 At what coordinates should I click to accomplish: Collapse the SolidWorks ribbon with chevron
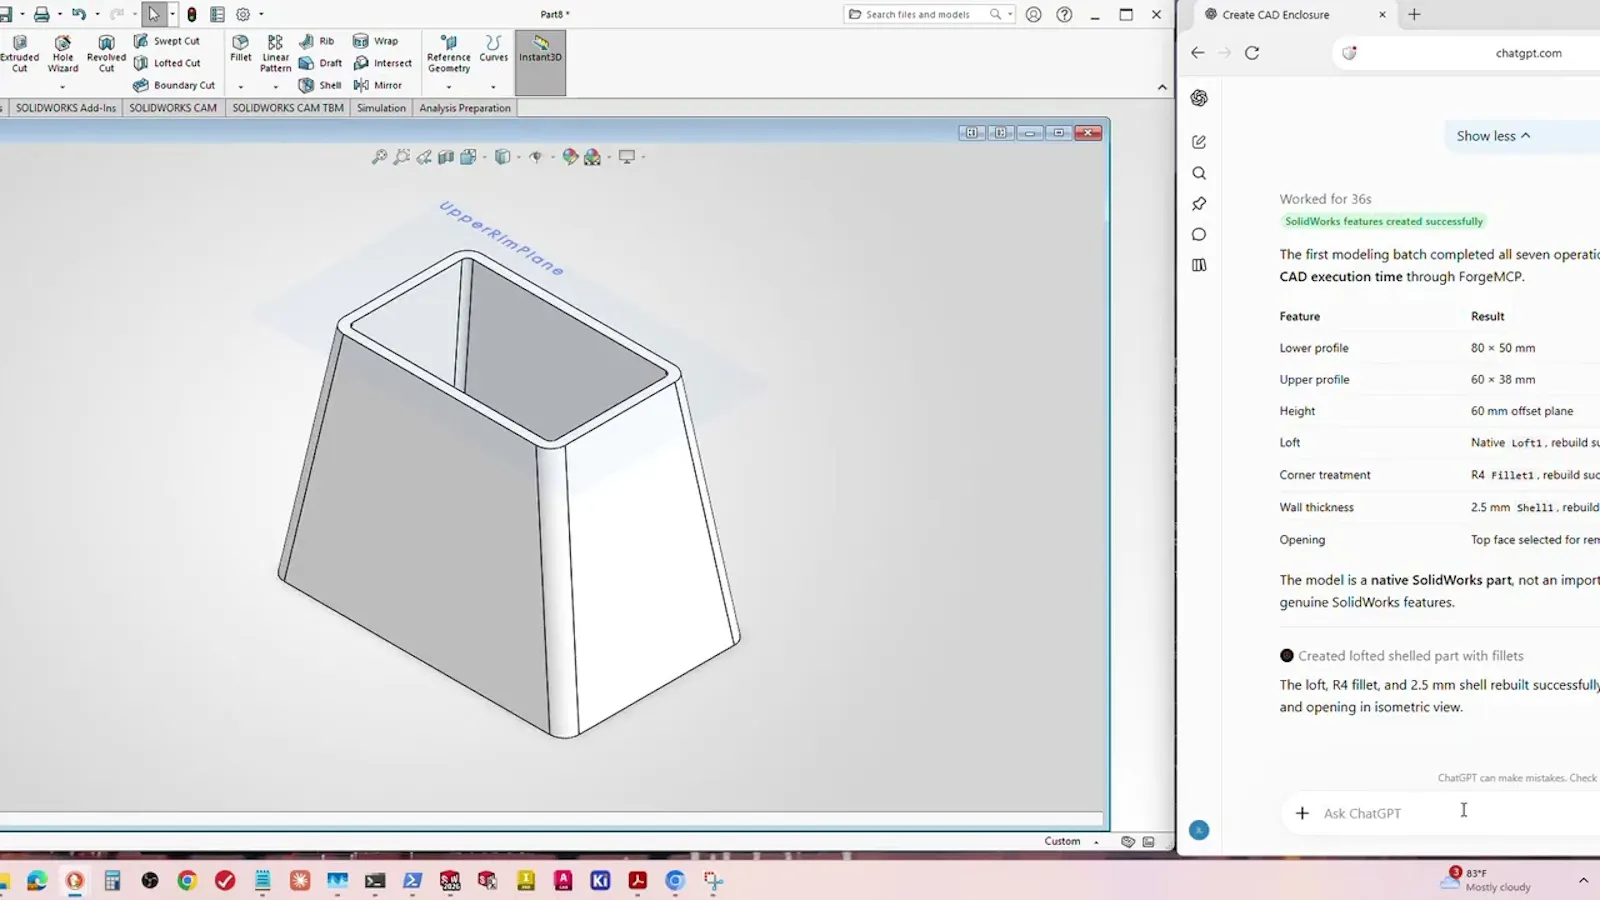1162,87
